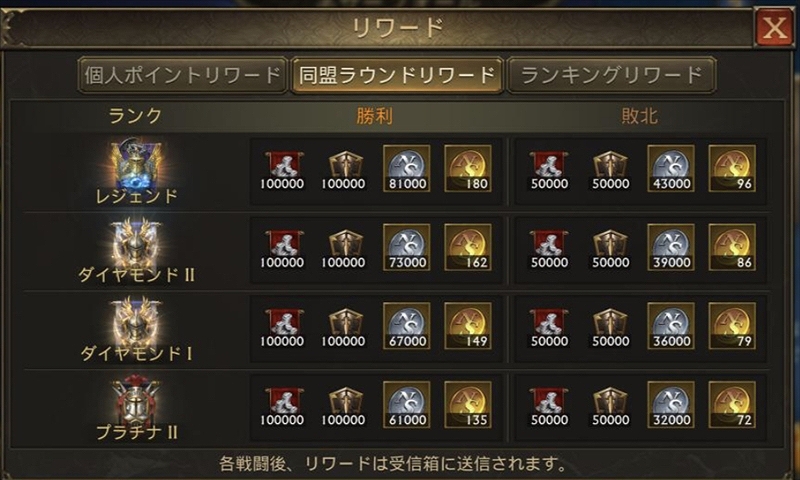Select the 同盟ラウンドリワード tab
The width and height of the screenshot is (800, 480).
397,75
